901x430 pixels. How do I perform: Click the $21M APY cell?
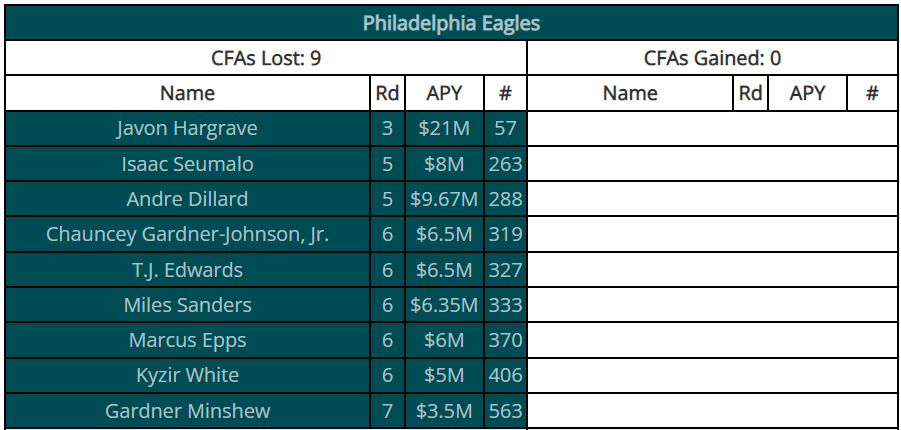[x=444, y=129]
